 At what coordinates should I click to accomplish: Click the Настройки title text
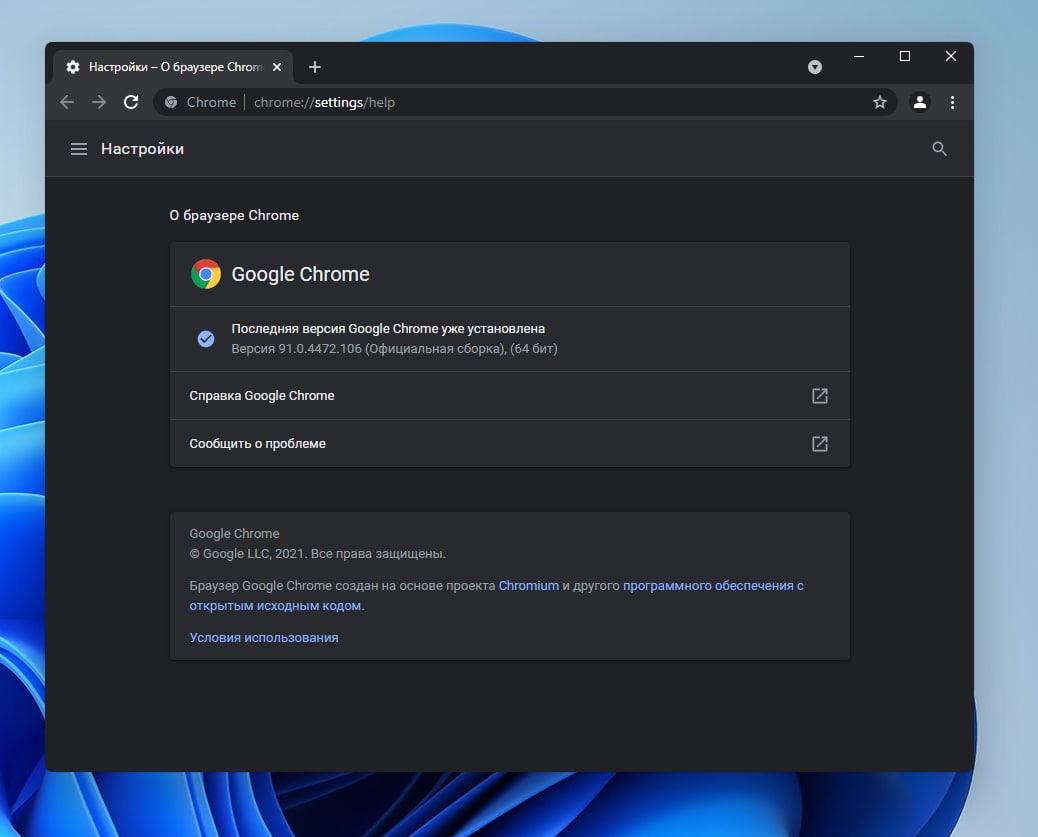tap(142, 149)
